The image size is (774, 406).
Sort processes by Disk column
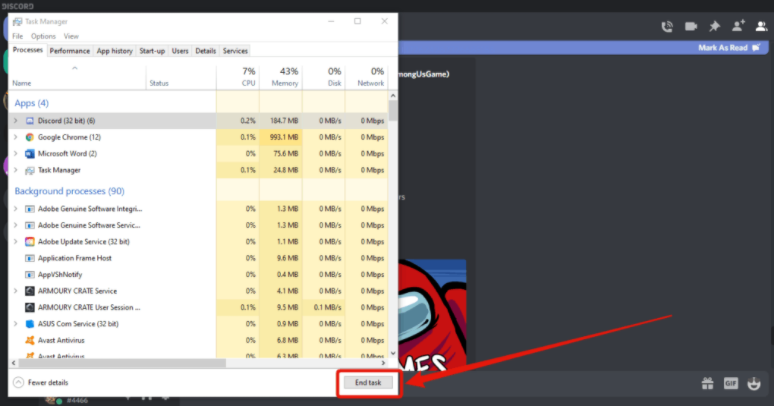click(323, 78)
